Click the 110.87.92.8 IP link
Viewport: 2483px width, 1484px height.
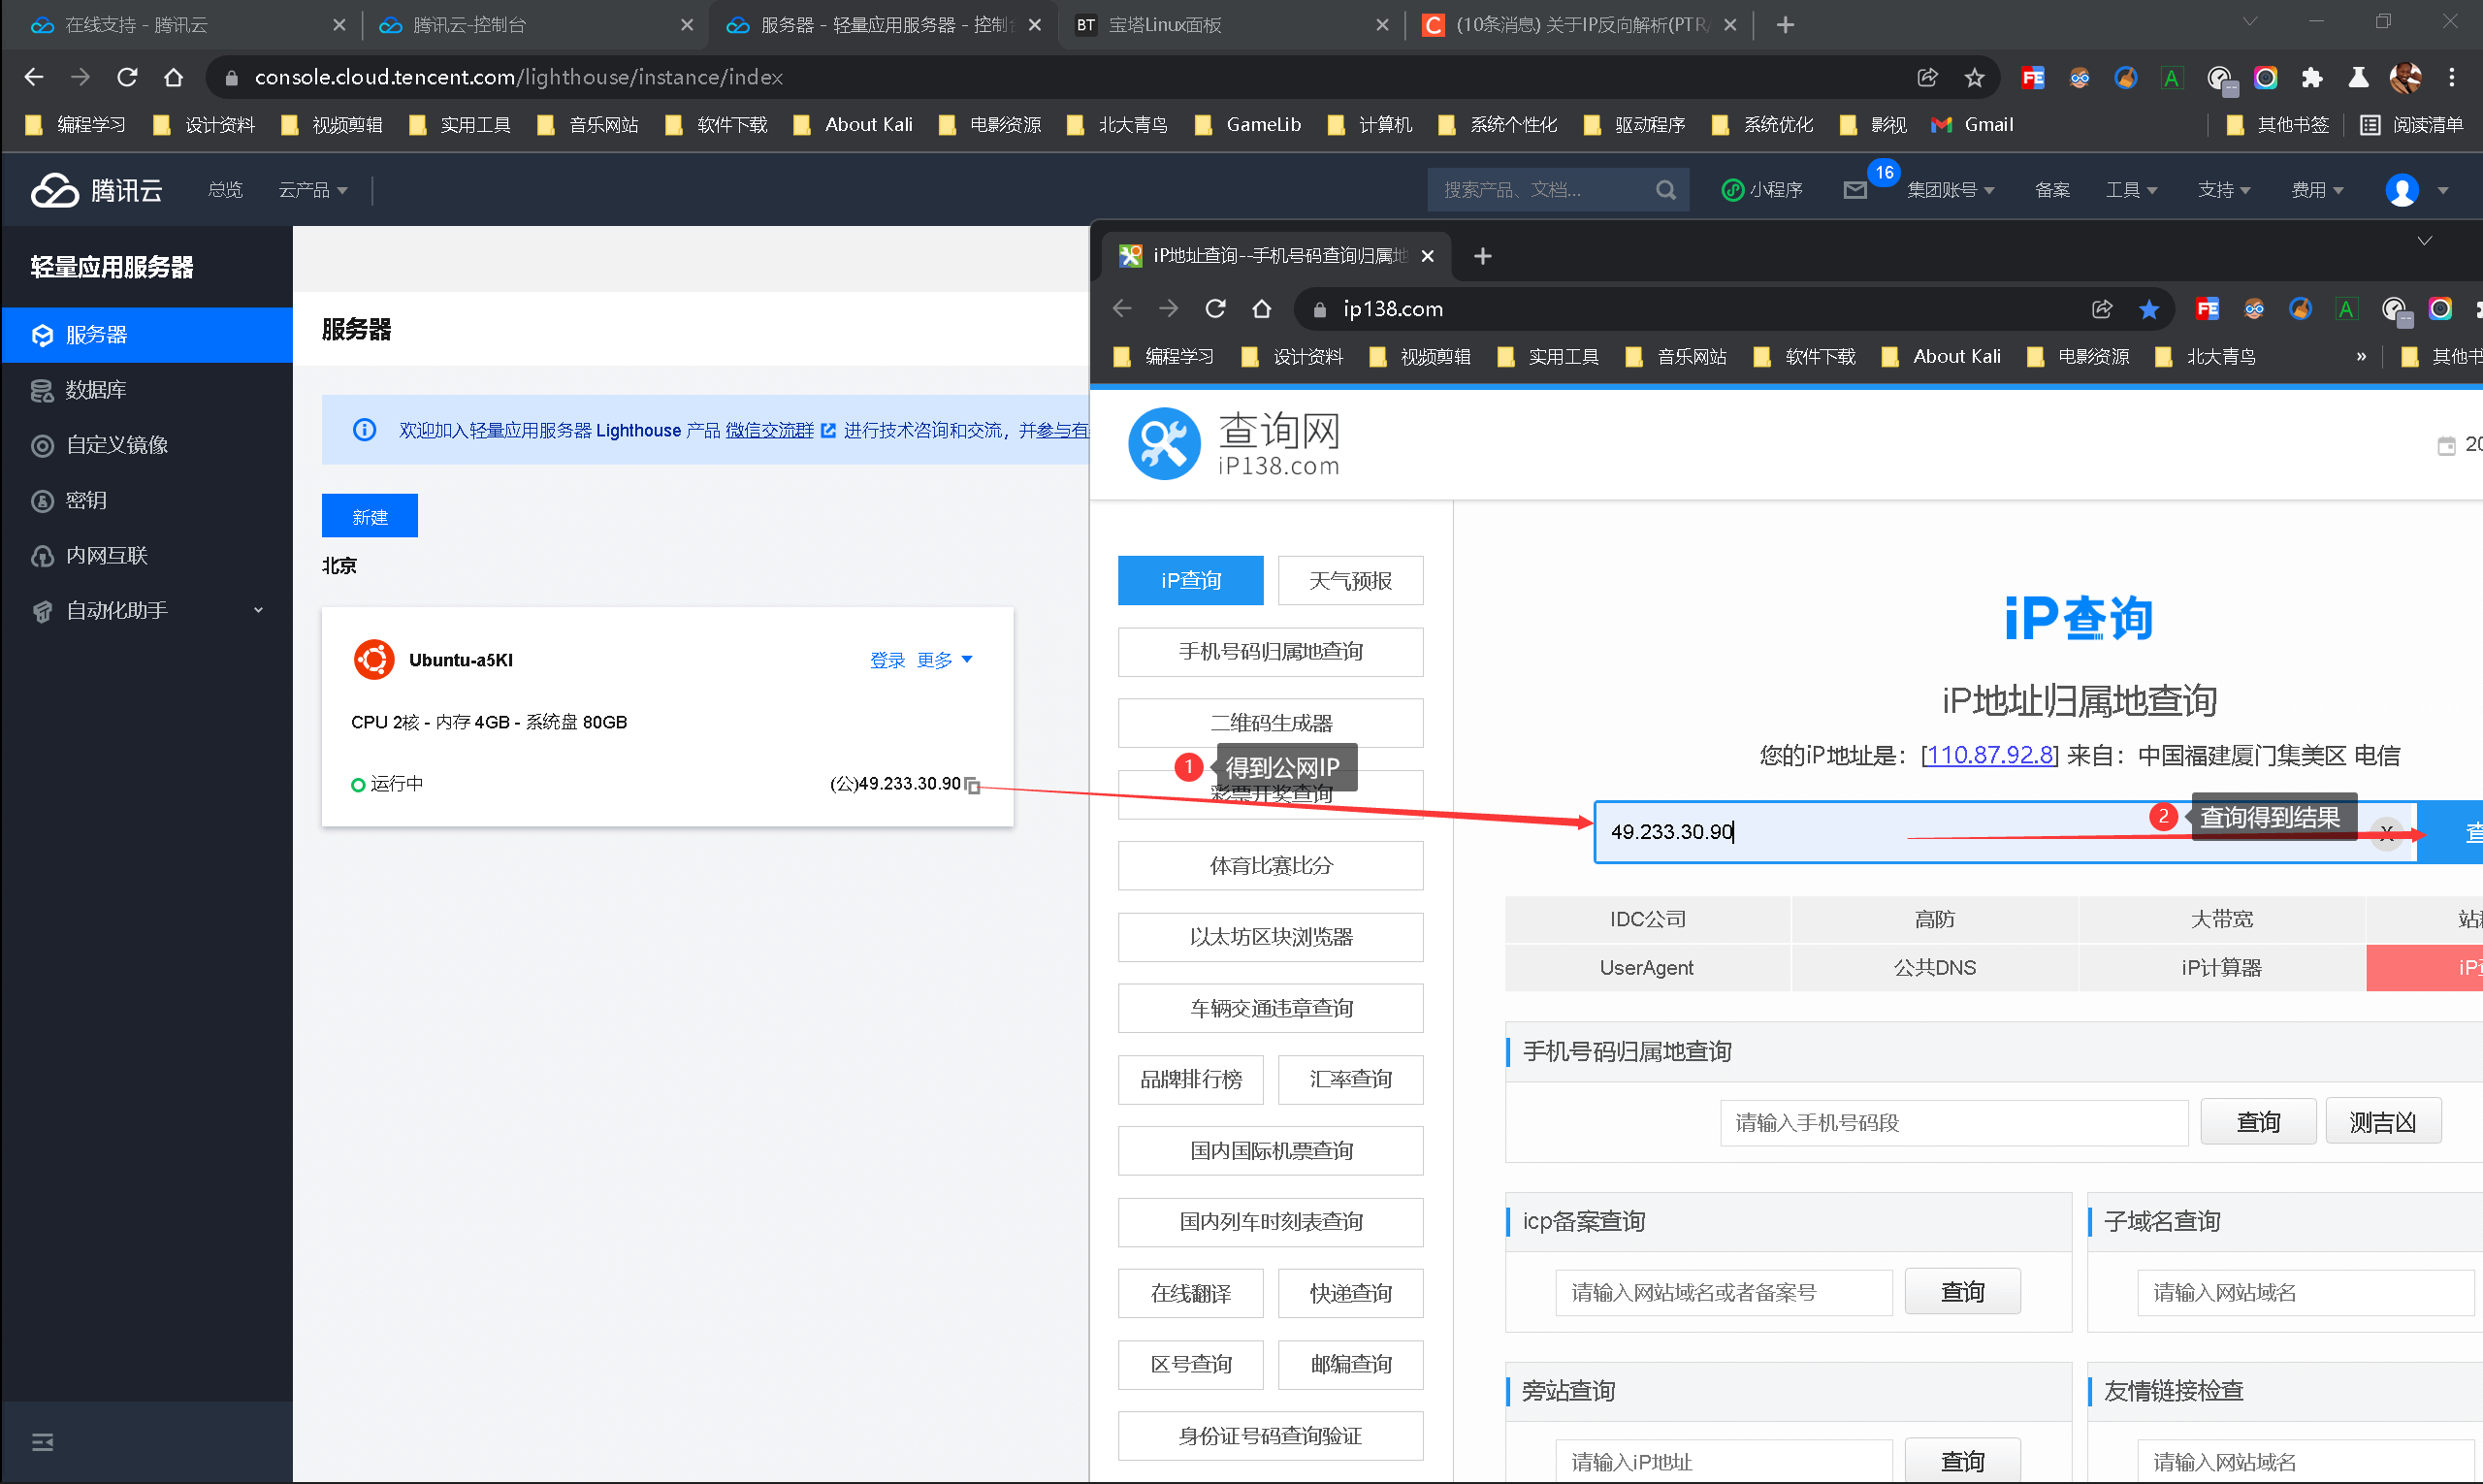pyautogui.click(x=1989, y=755)
